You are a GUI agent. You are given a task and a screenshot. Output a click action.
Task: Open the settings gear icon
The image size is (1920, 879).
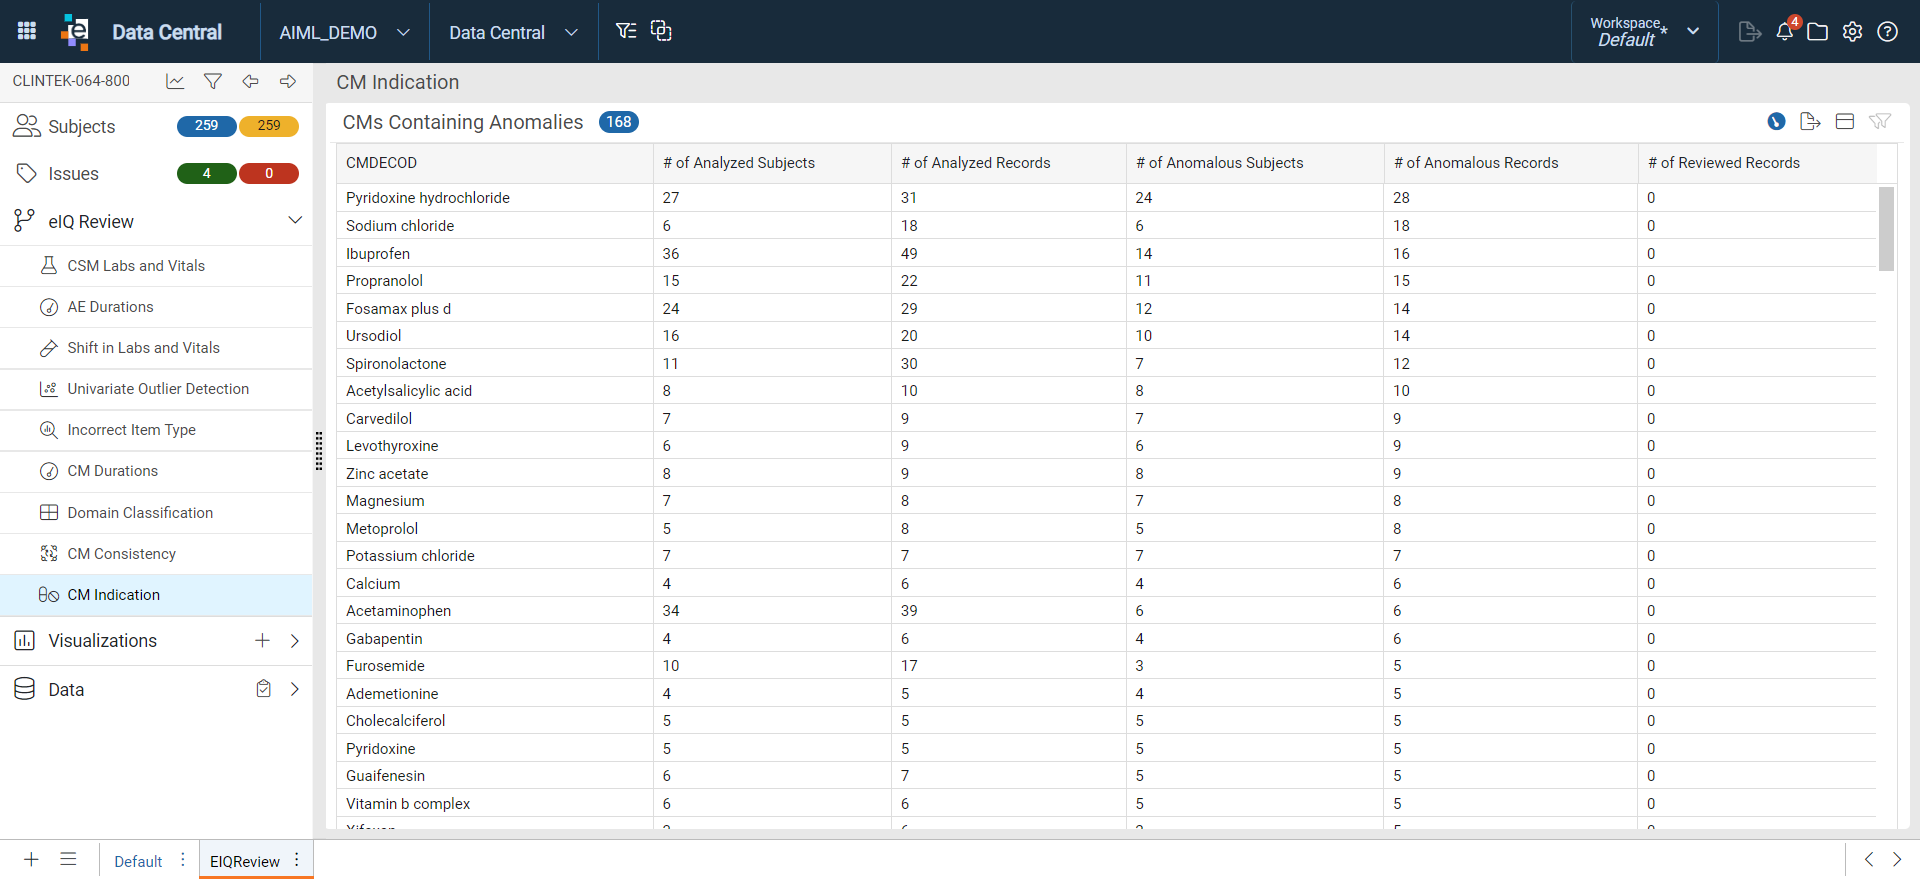(1852, 31)
